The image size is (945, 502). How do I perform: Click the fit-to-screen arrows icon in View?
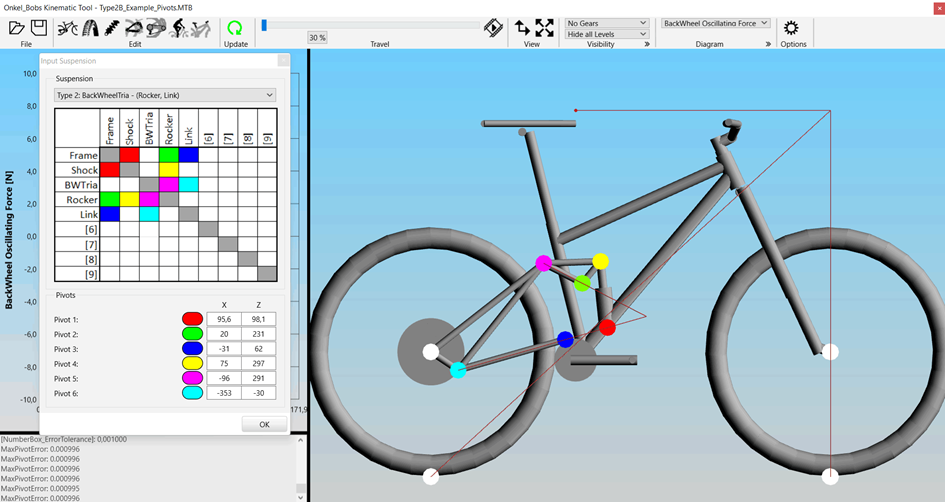[x=544, y=28]
